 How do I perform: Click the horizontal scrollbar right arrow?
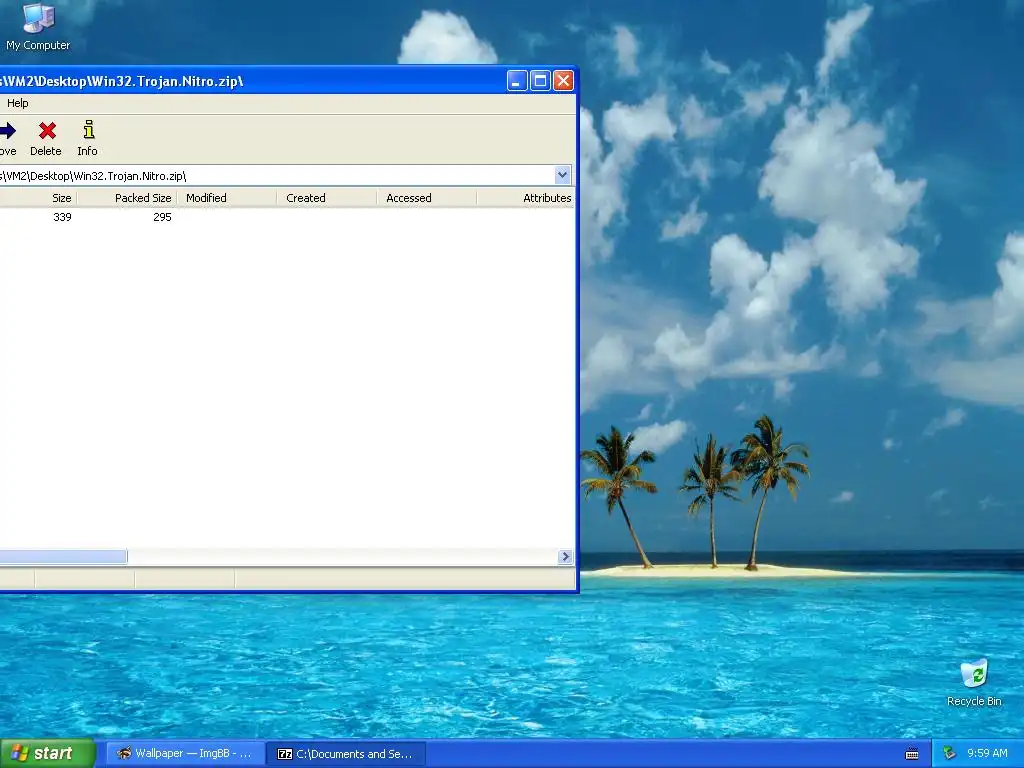[x=566, y=556]
